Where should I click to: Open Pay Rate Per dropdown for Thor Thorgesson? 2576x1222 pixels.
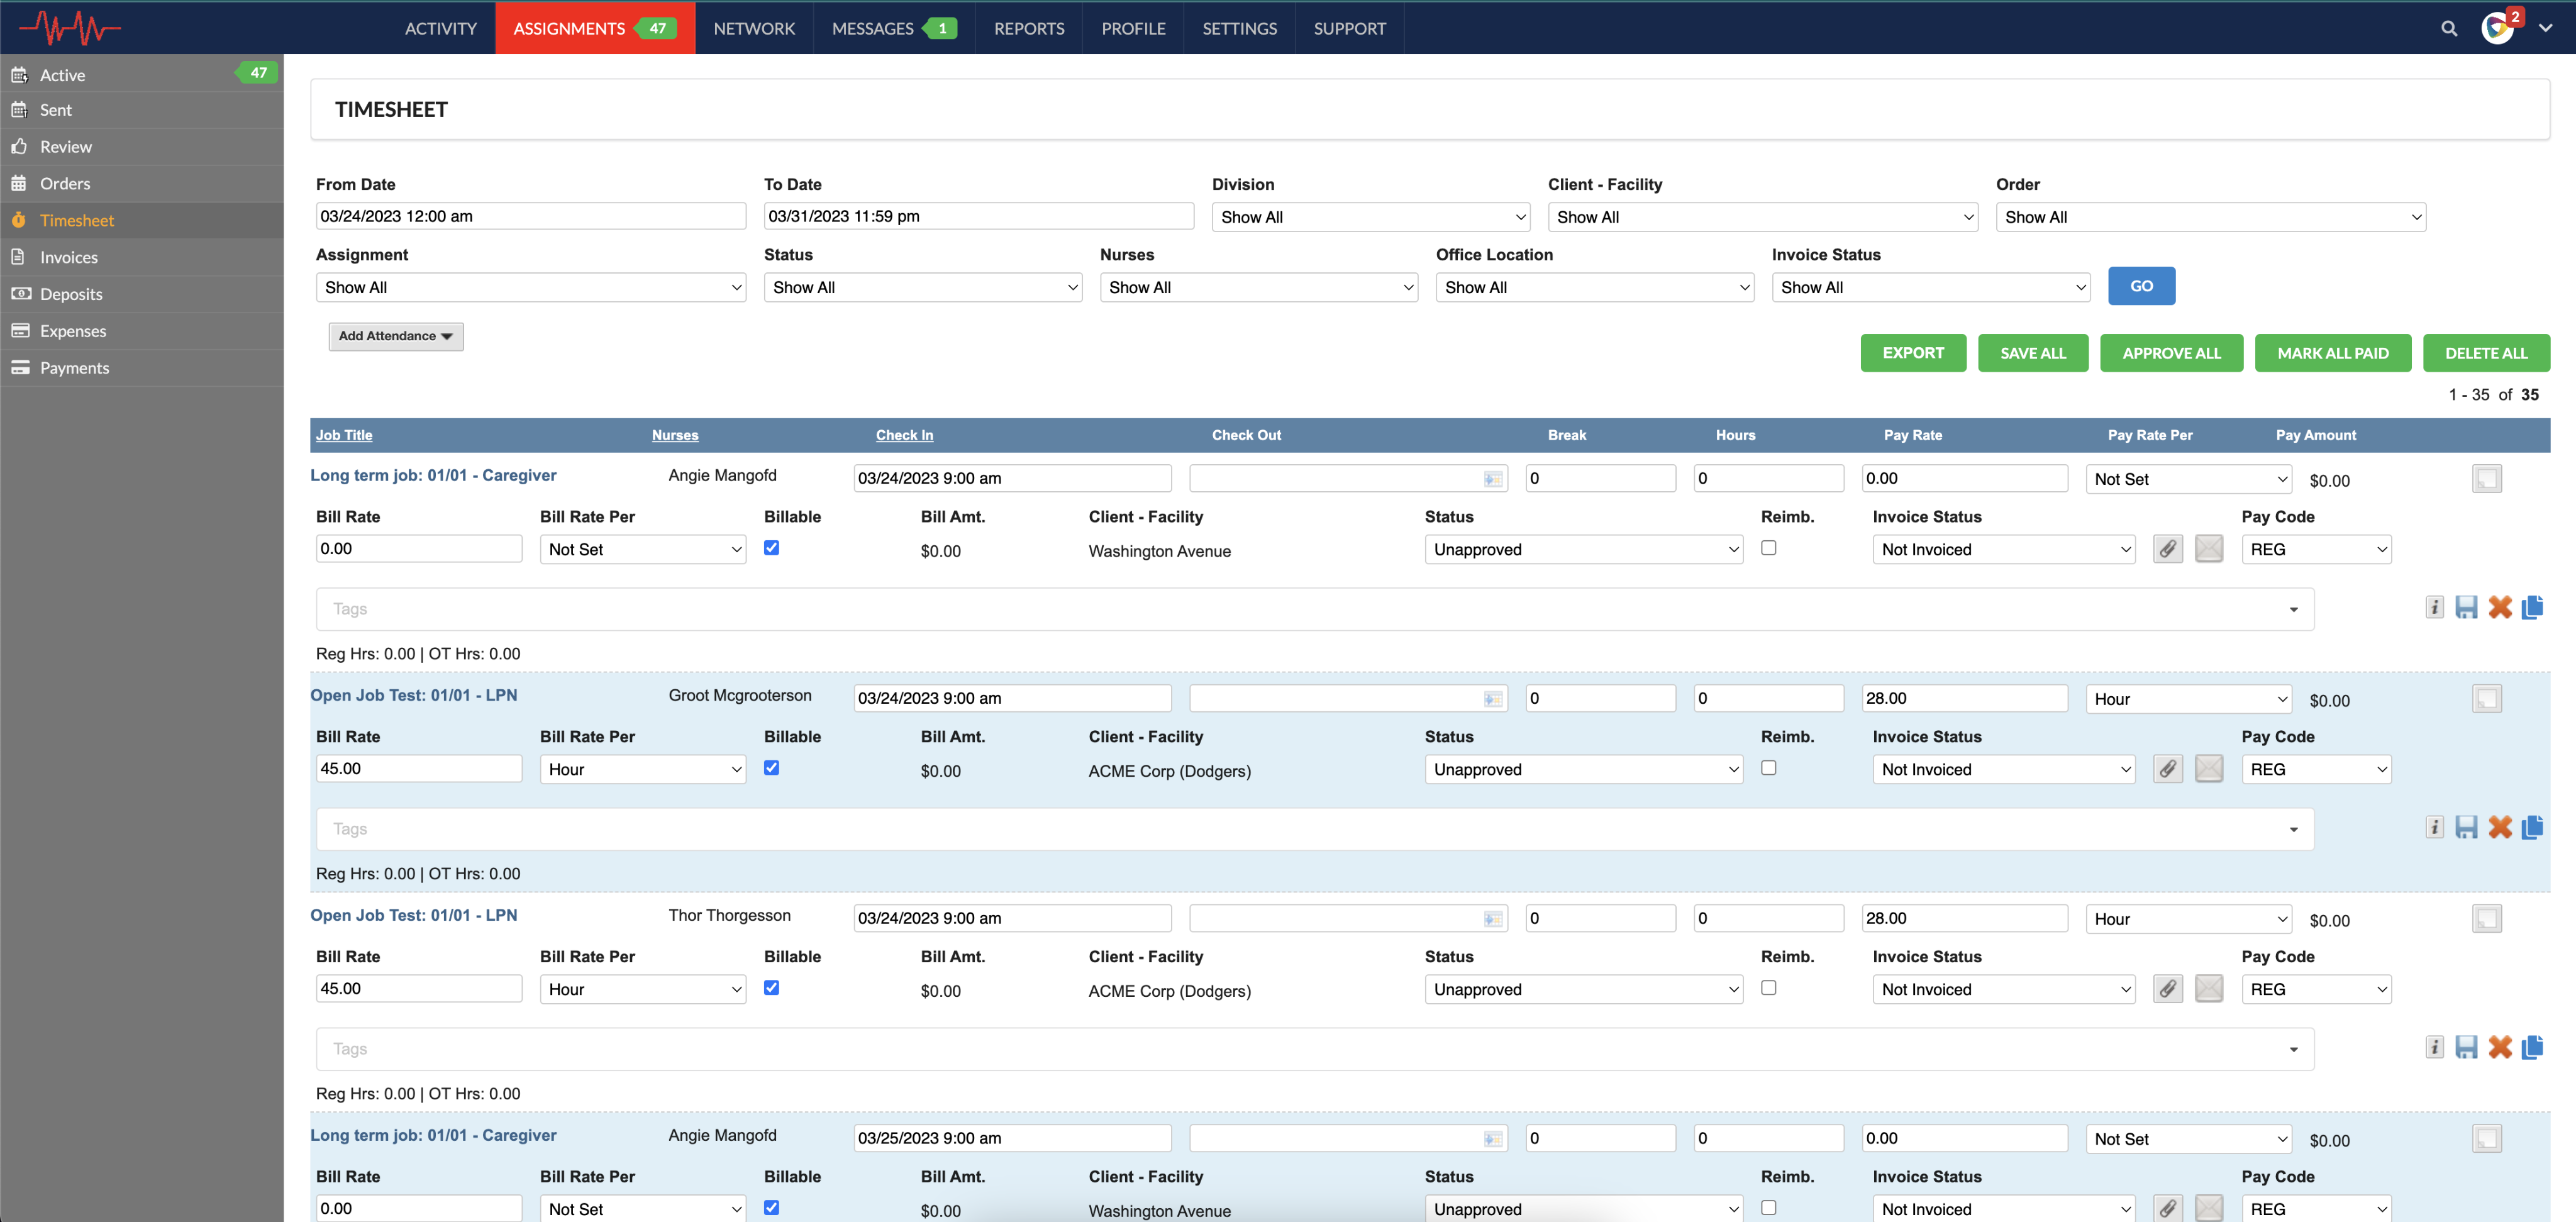[2189, 919]
